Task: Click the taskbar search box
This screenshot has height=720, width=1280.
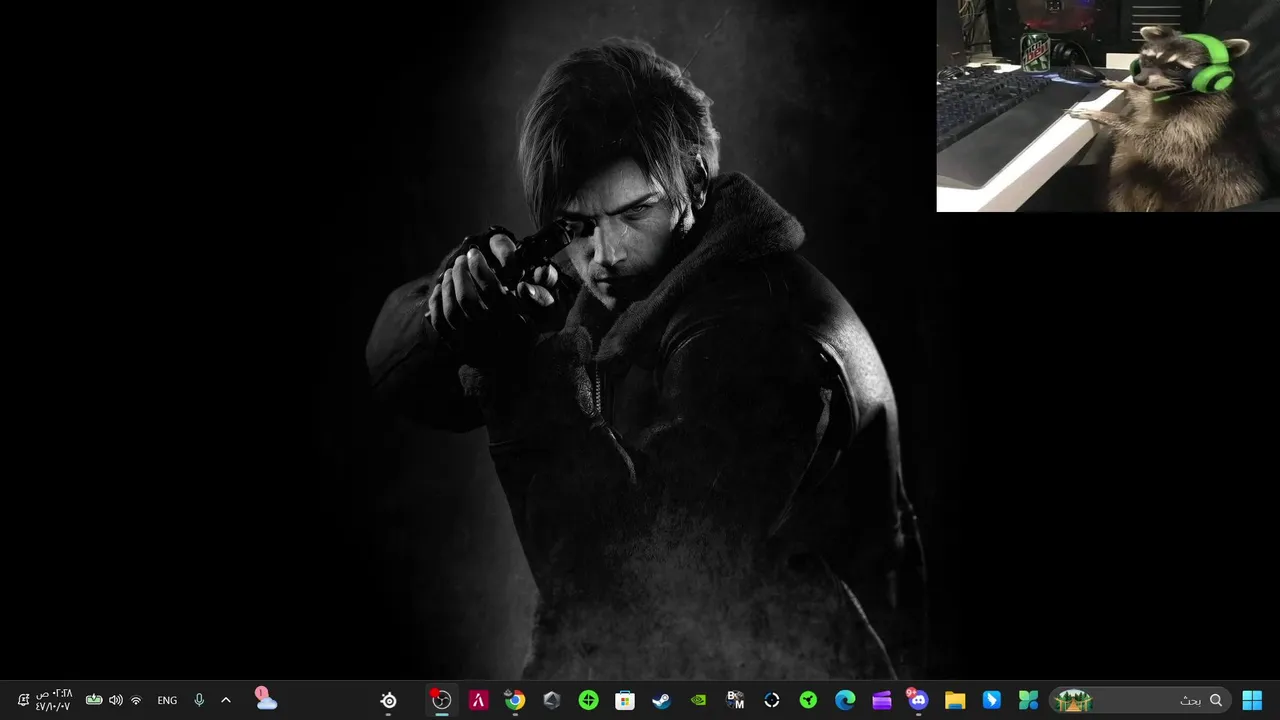Action: click(1140, 700)
